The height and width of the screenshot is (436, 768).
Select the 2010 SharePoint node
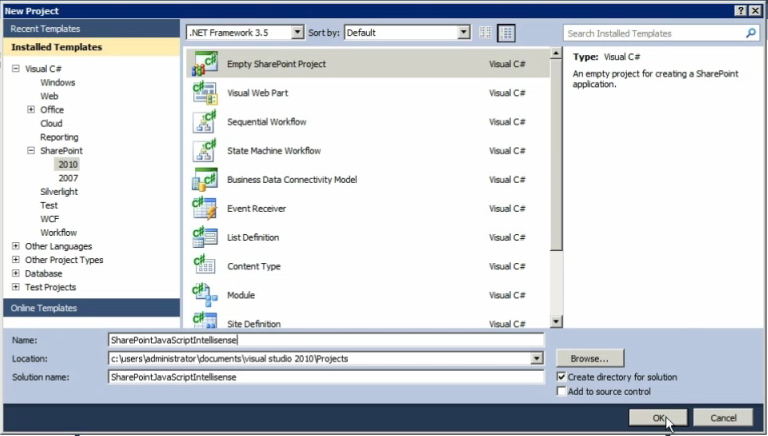coord(68,165)
